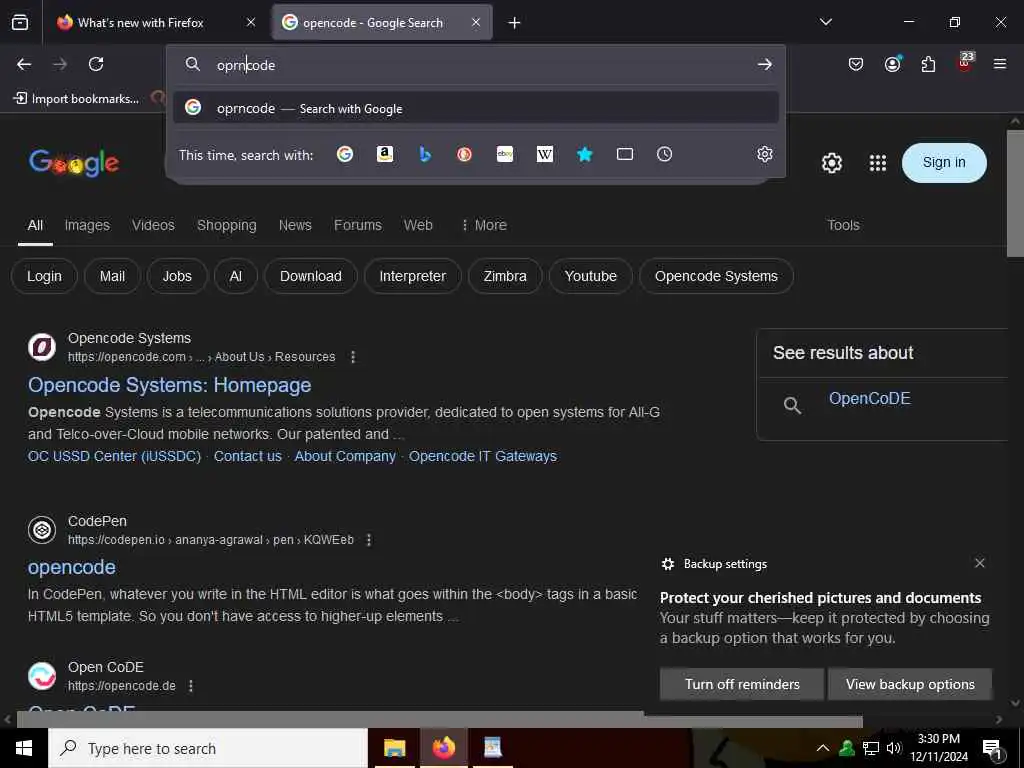Open the CodePen opencode result
1024x768 pixels.
click(x=72, y=568)
